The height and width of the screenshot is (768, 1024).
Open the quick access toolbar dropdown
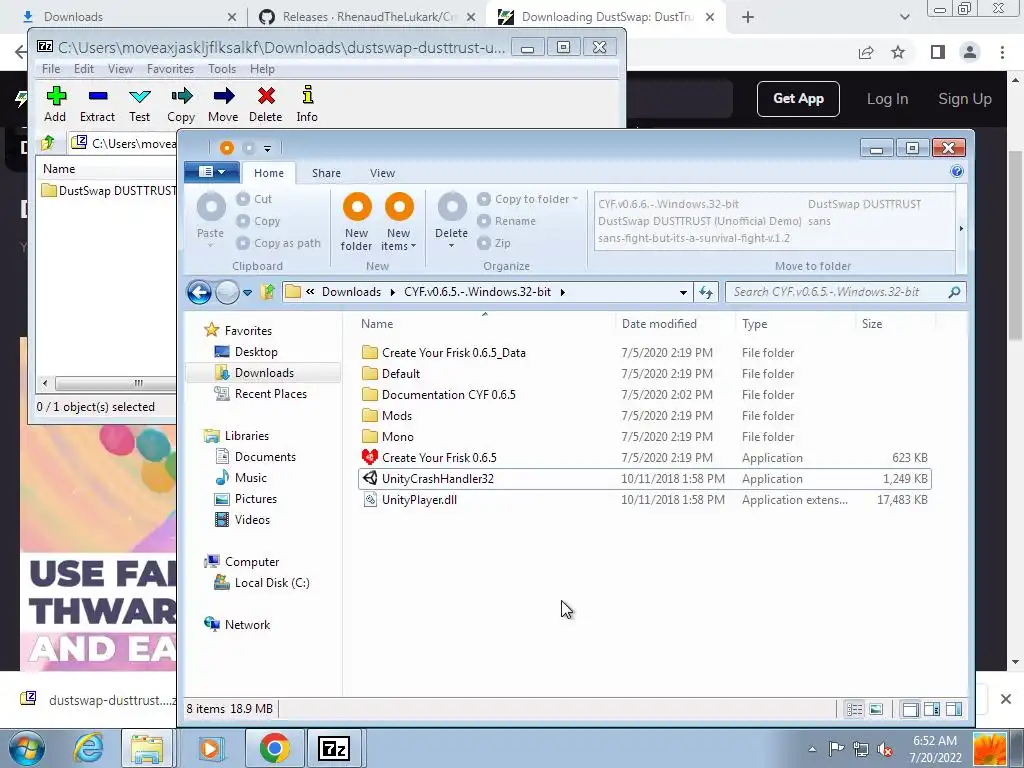tap(267, 149)
